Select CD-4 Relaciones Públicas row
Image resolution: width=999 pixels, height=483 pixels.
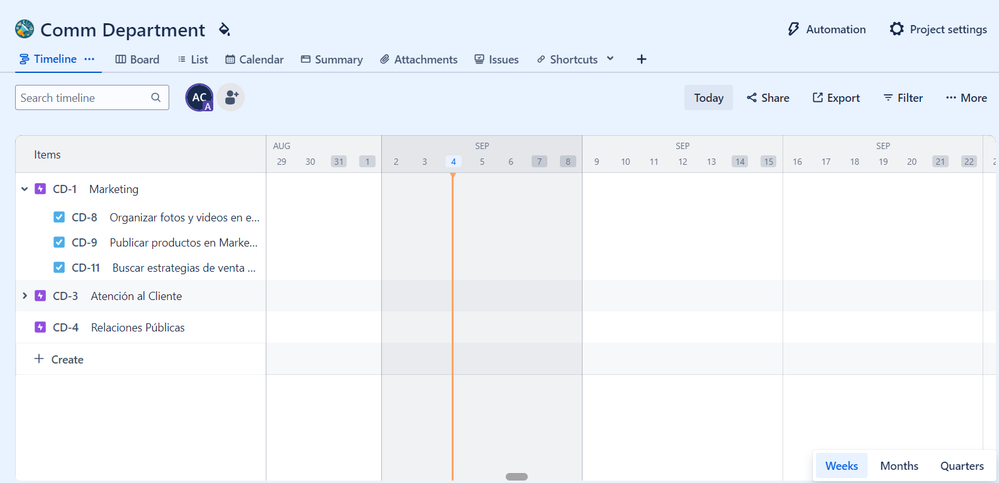point(140,328)
